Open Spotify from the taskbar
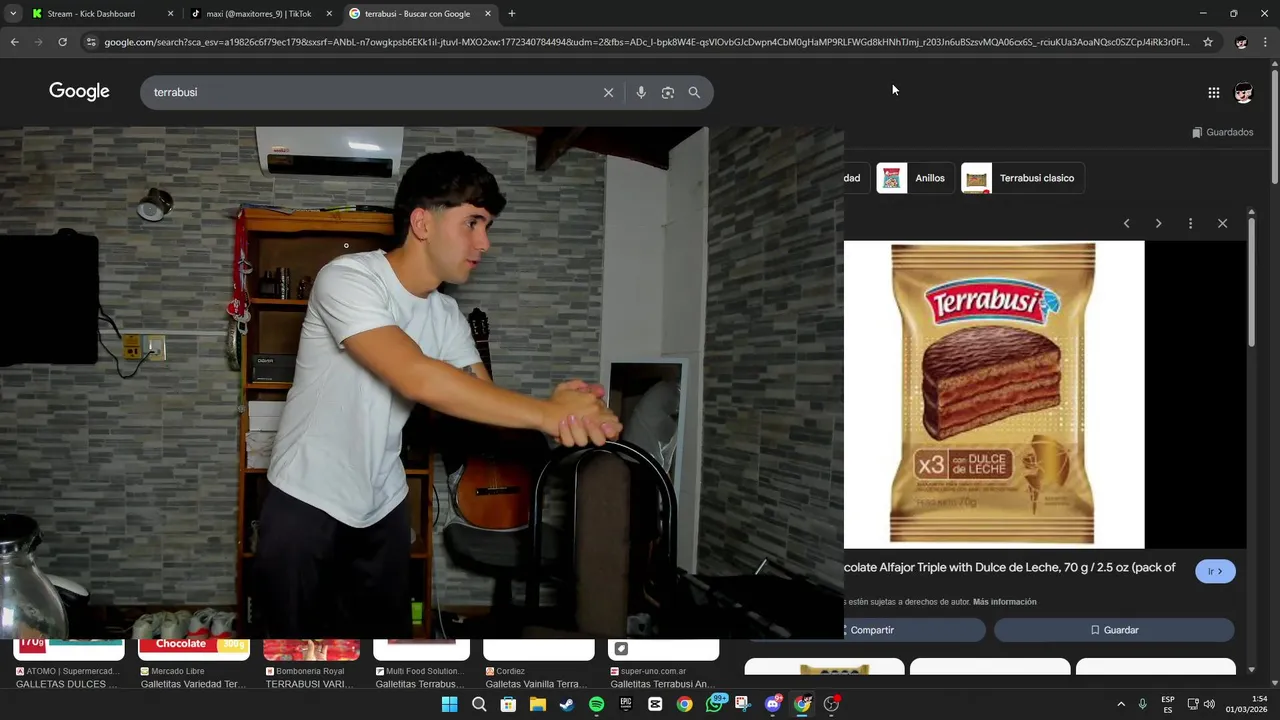 pyautogui.click(x=596, y=704)
